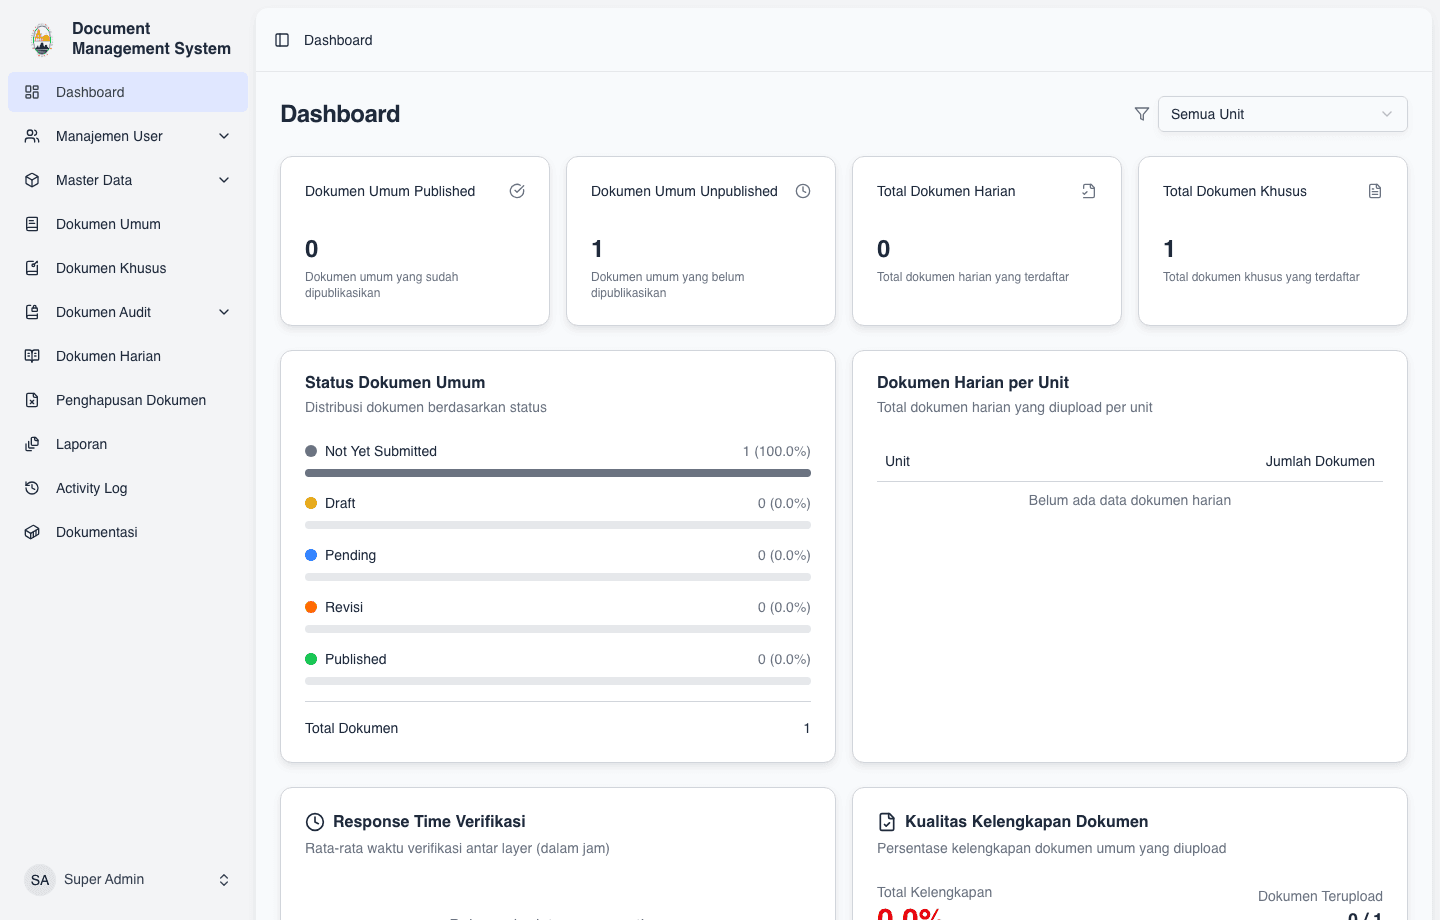This screenshot has width=1440, height=920.
Task: Click the Total Dokumen Harian card icon
Action: (x=1089, y=191)
